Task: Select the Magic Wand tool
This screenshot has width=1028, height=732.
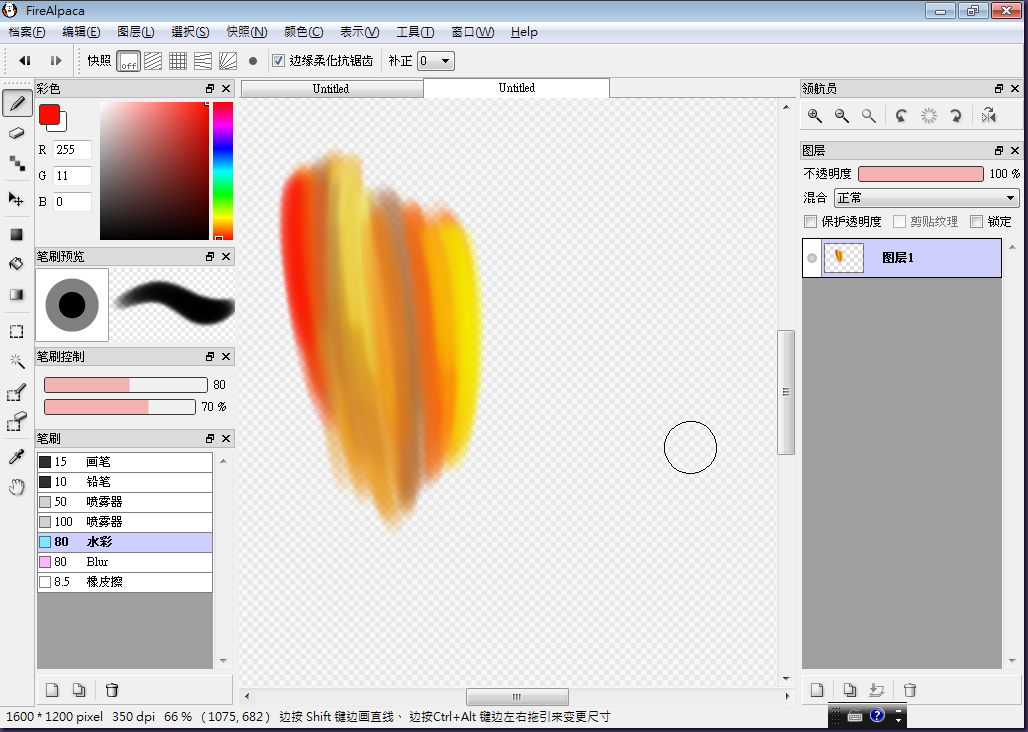Action: (x=17, y=362)
